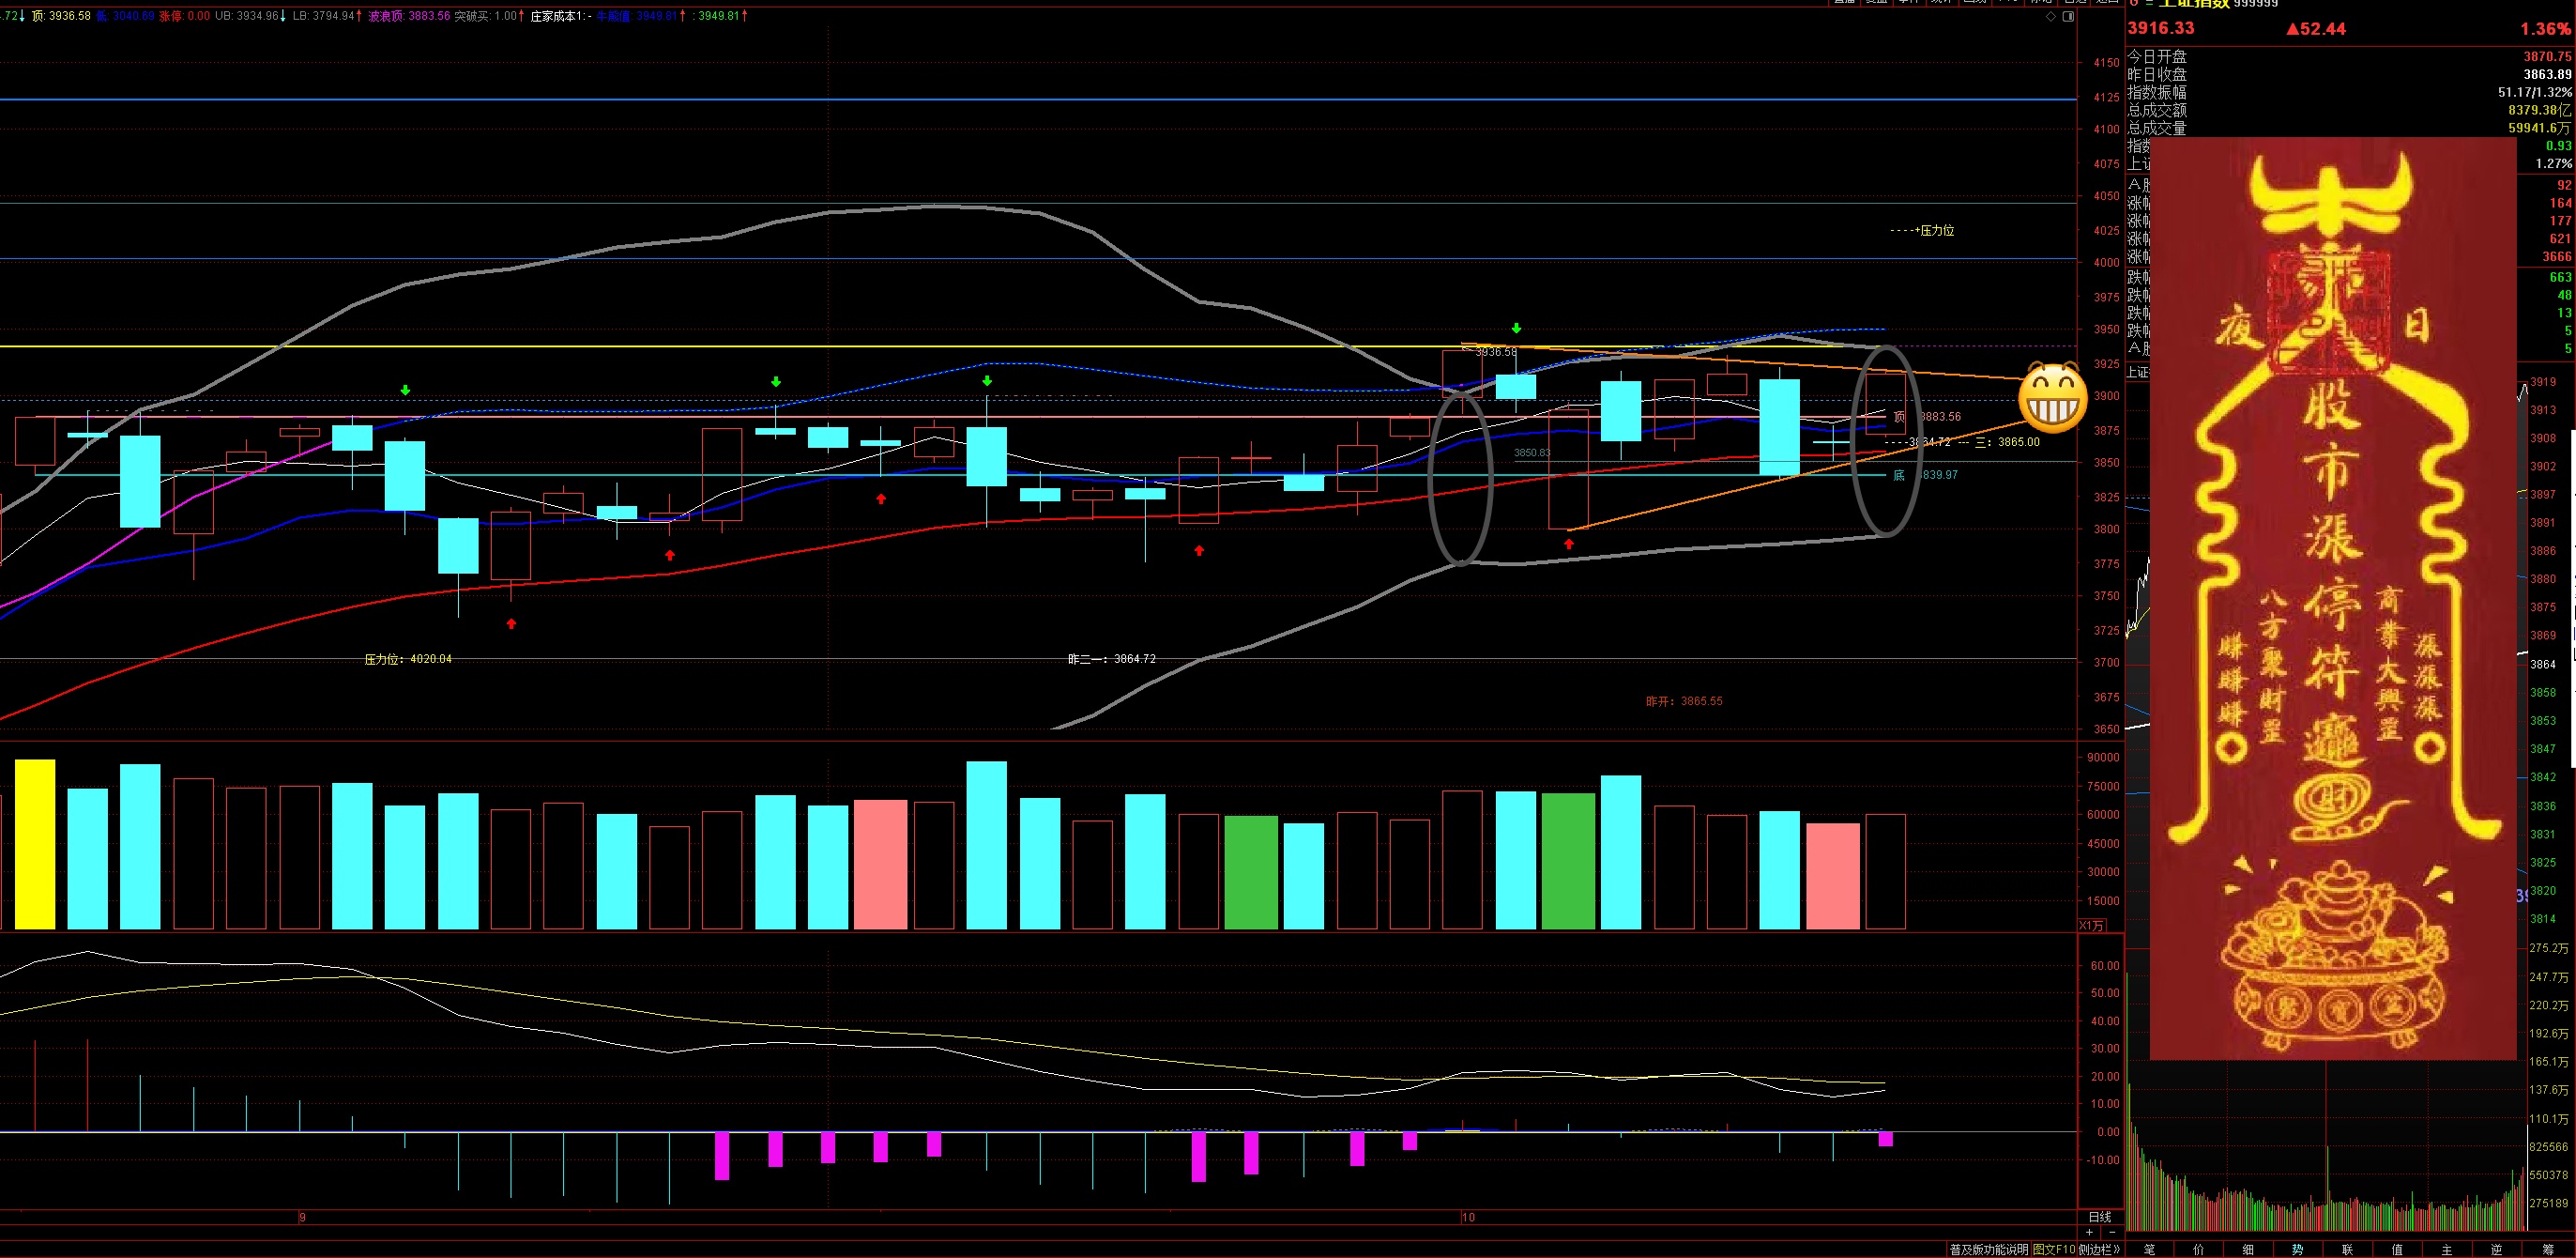Click the right gray ellipse annotation
2576x1258 pixels.
coord(1886,440)
